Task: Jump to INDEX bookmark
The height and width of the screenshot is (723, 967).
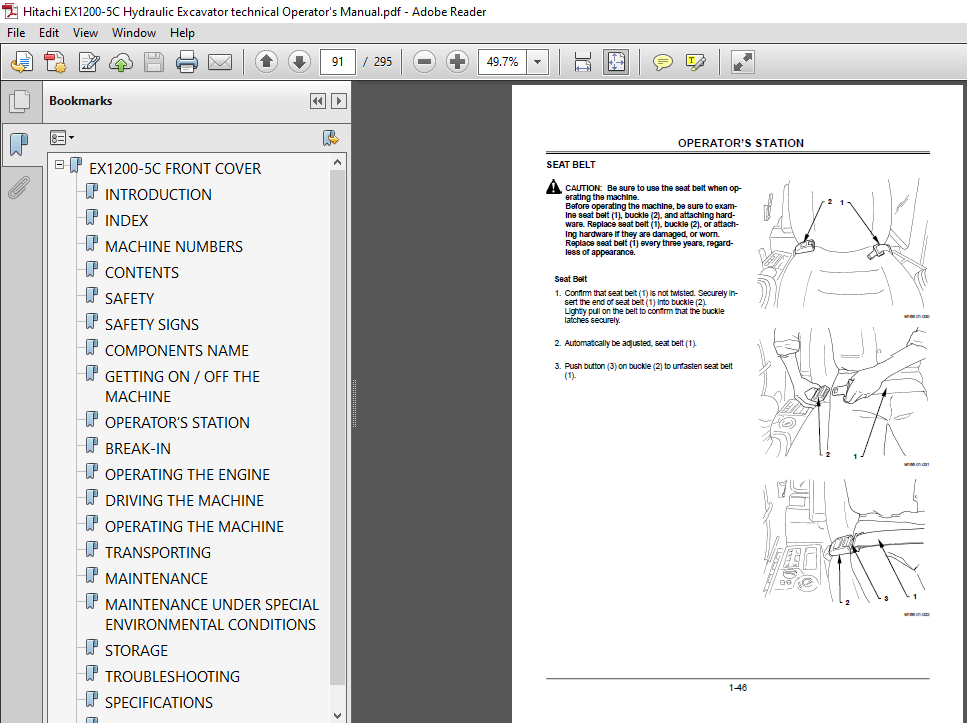Action: (x=126, y=220)
